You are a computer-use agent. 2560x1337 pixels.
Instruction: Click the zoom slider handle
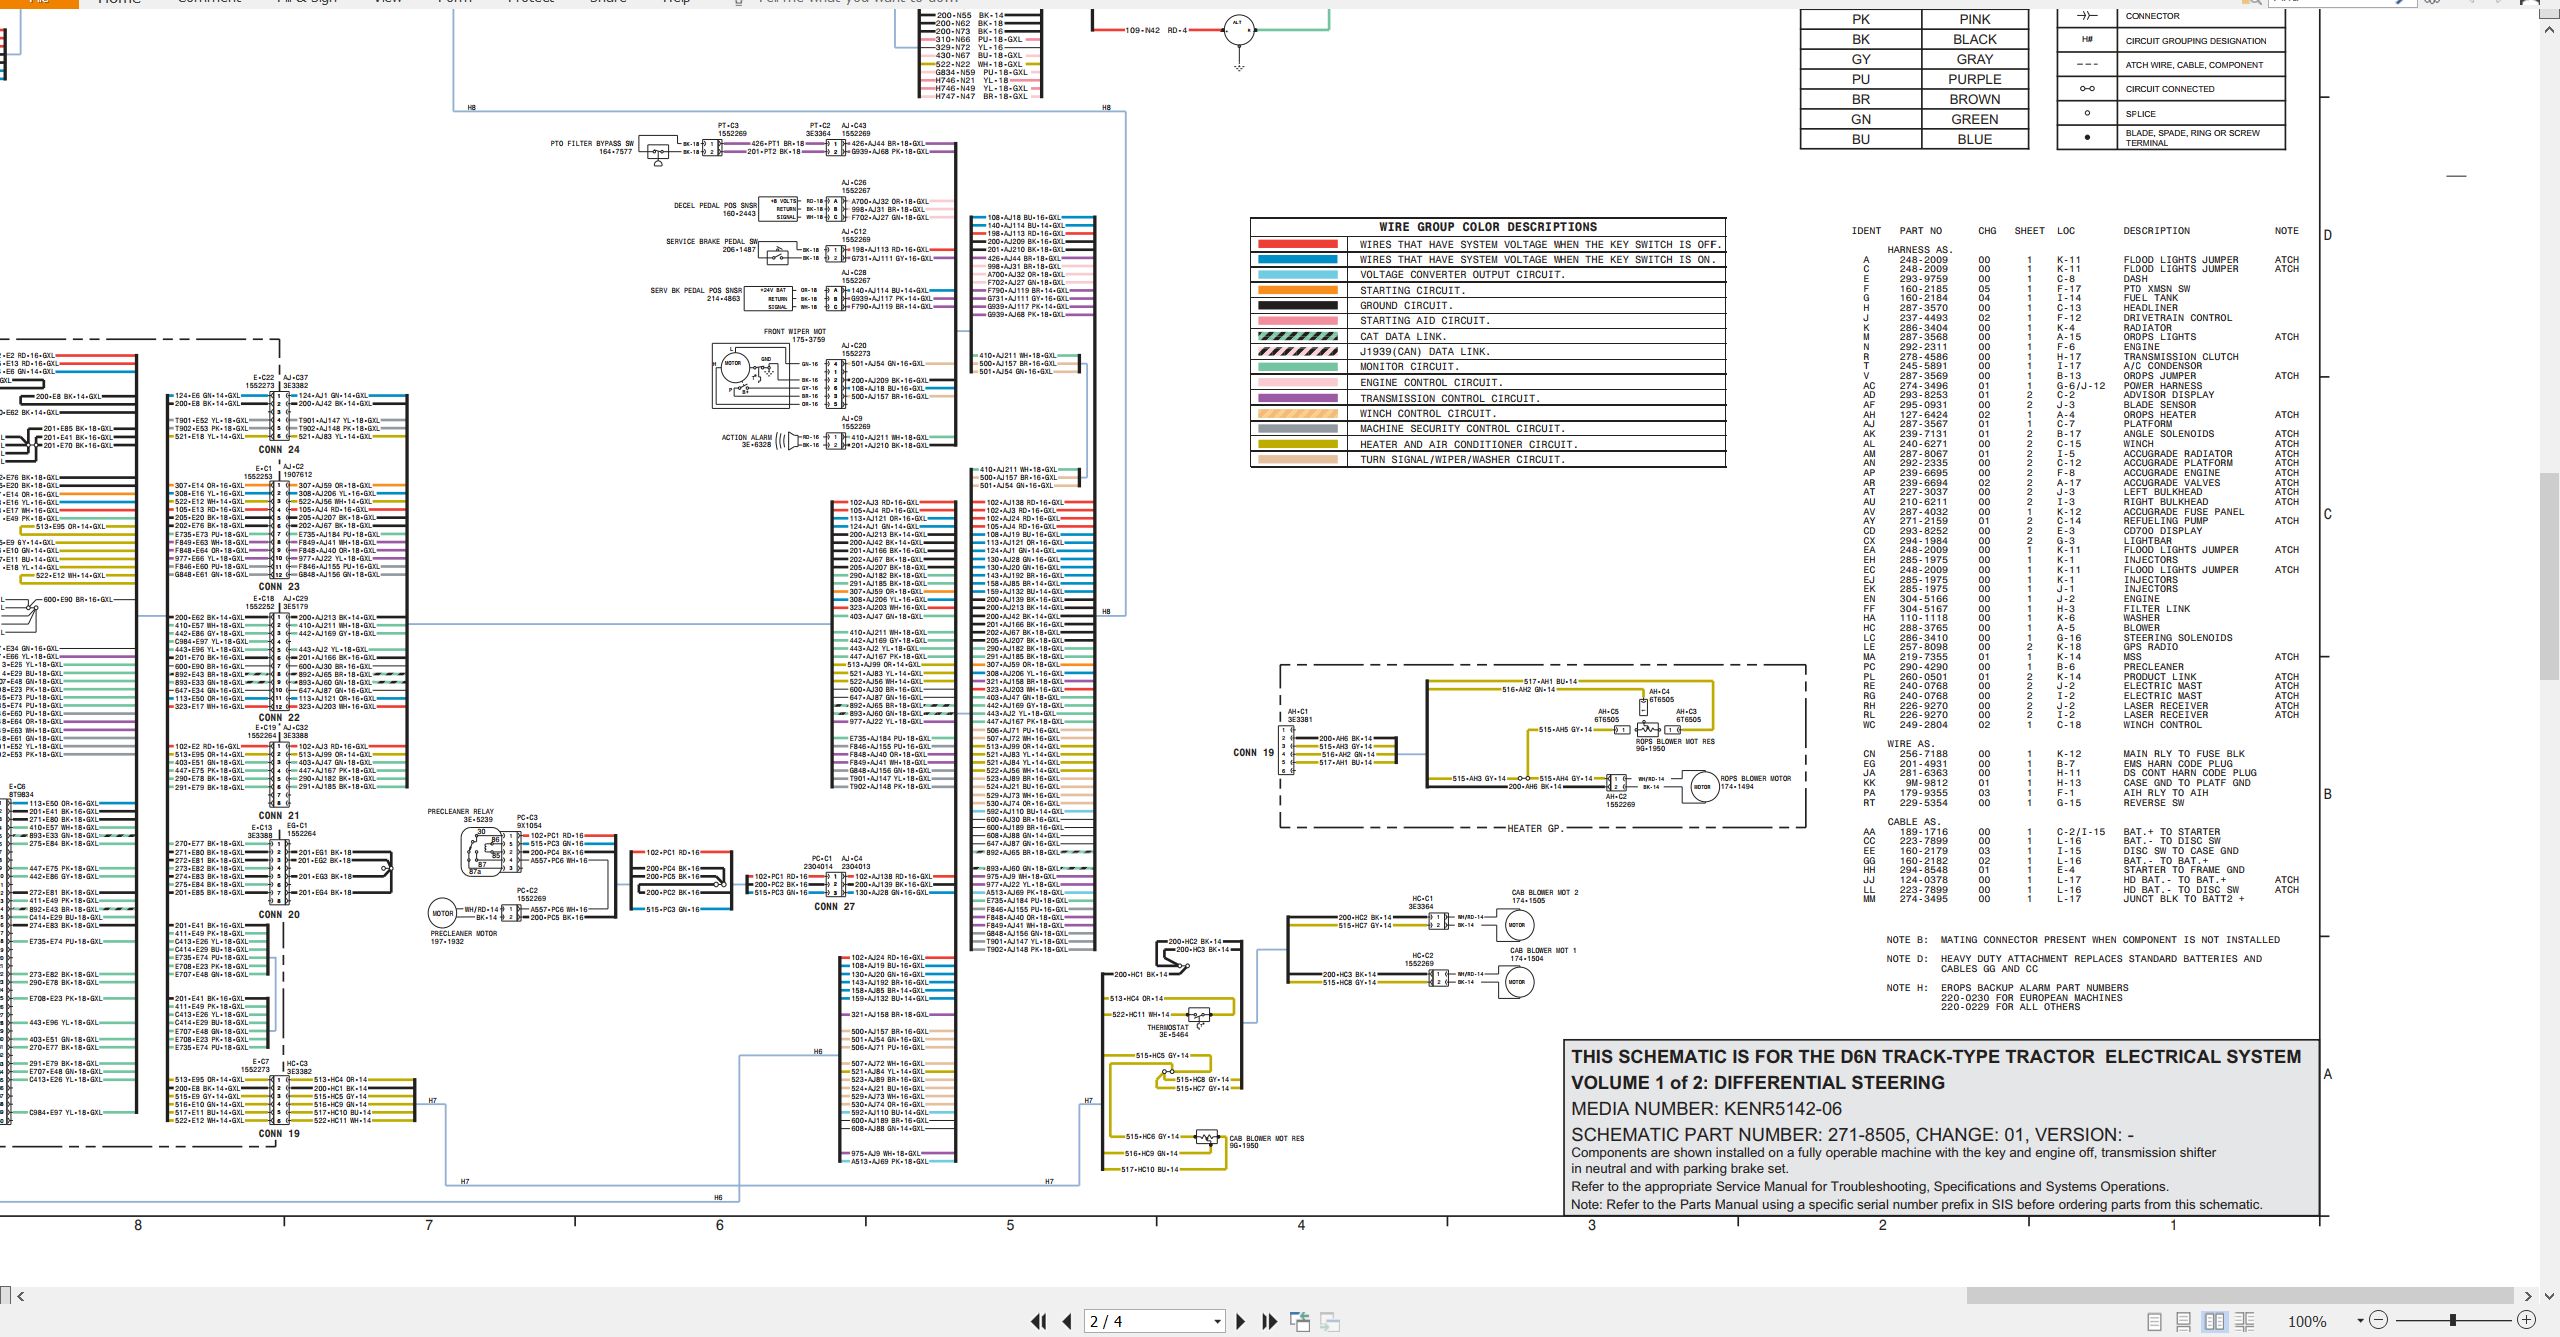pyautogui.click(x=2452, y=1320)
